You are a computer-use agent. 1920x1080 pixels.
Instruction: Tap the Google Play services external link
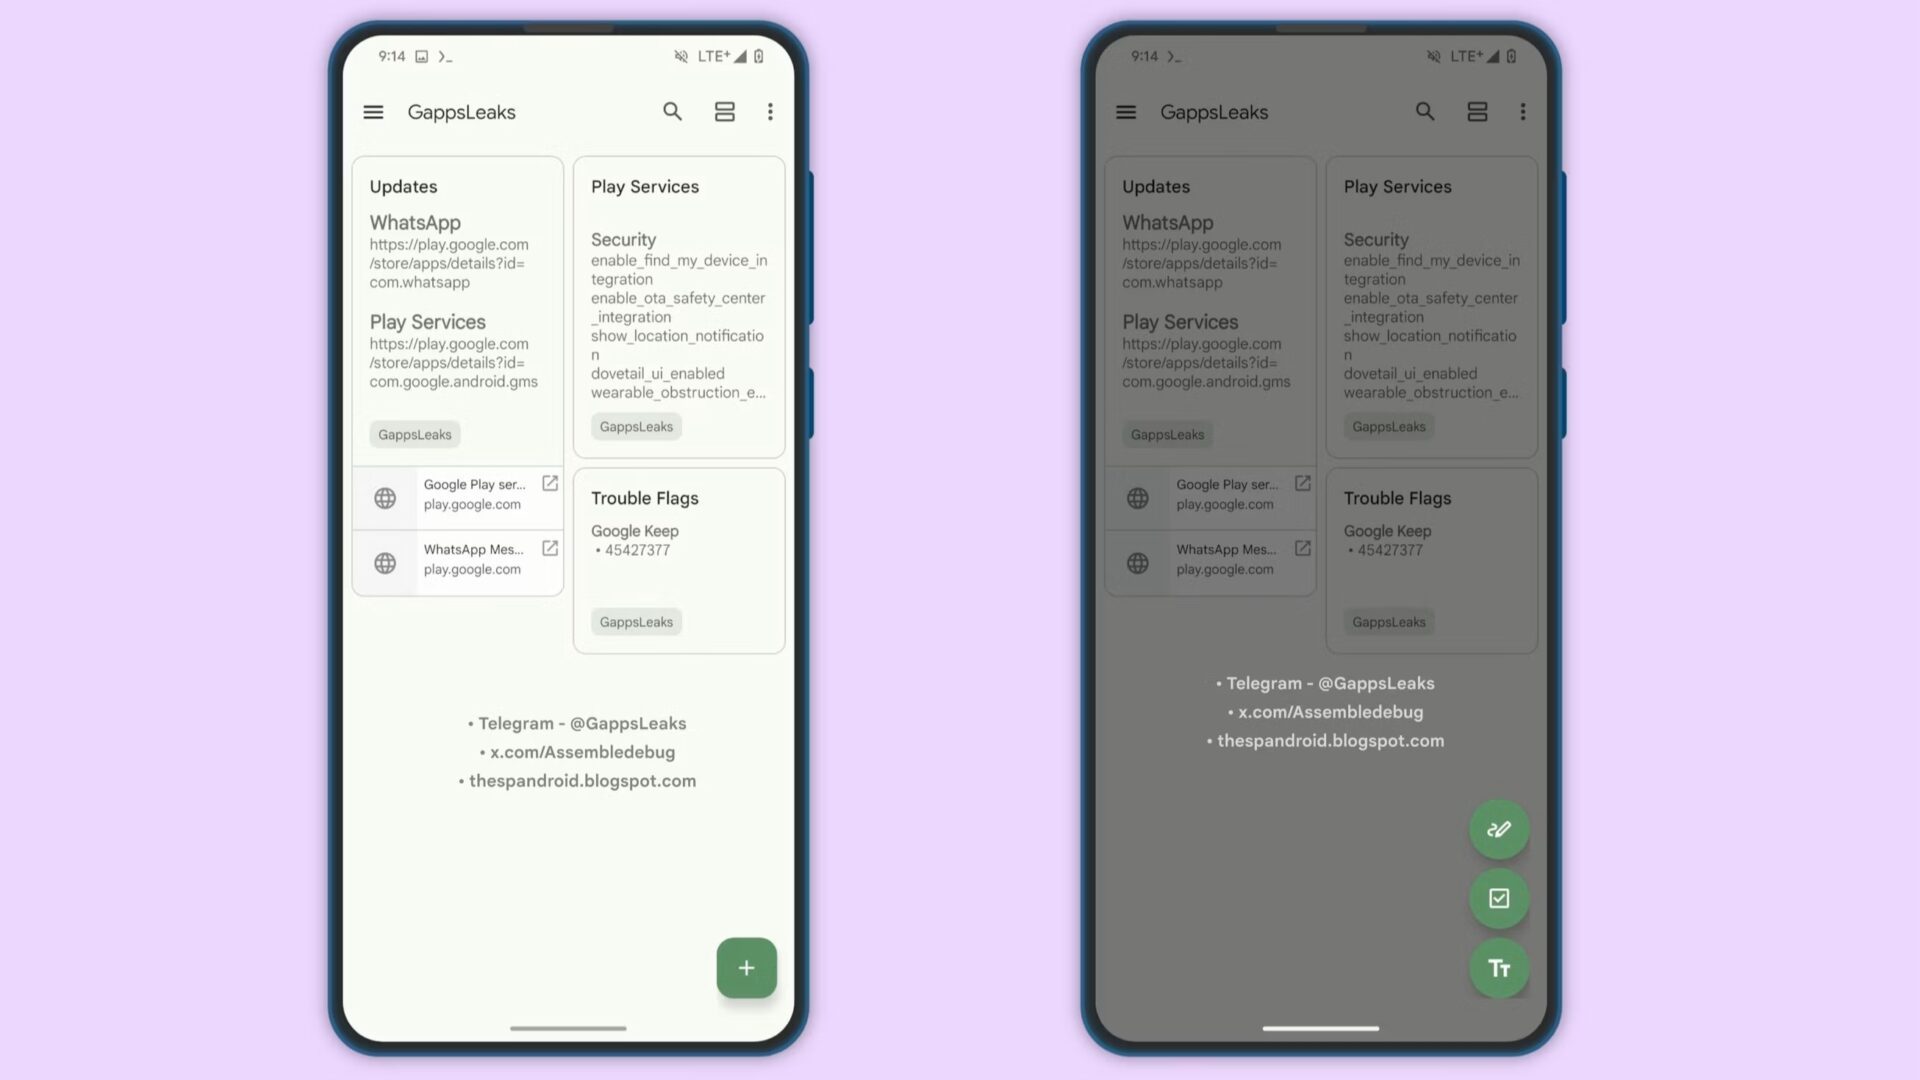(x=551, y=484)
